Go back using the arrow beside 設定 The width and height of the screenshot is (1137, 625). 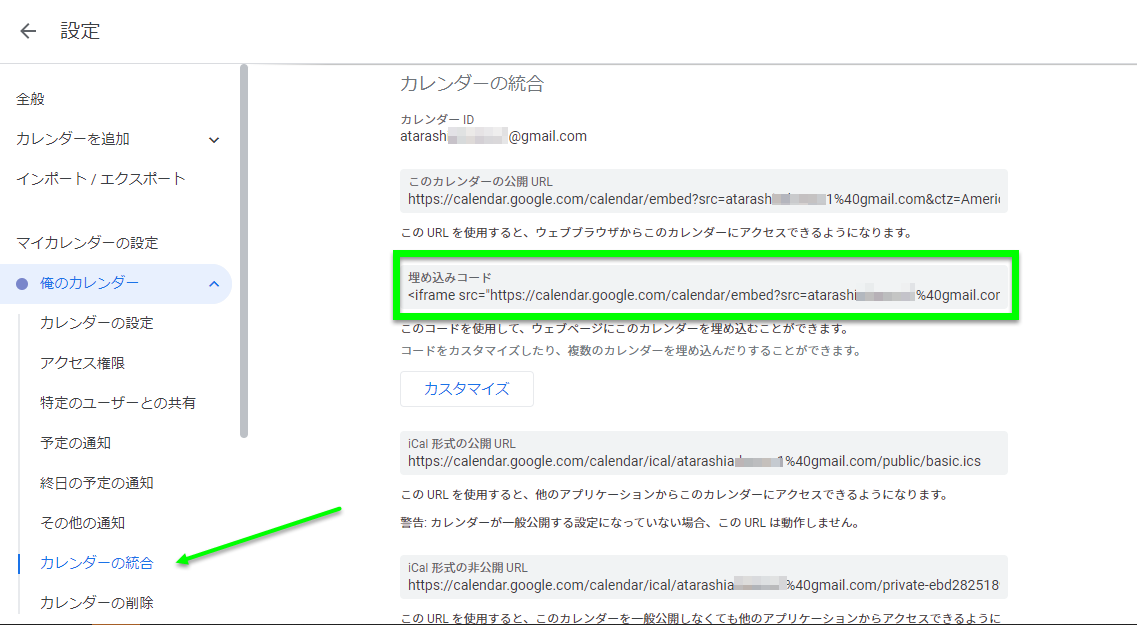pyautogui.click(x=28, y=30)
